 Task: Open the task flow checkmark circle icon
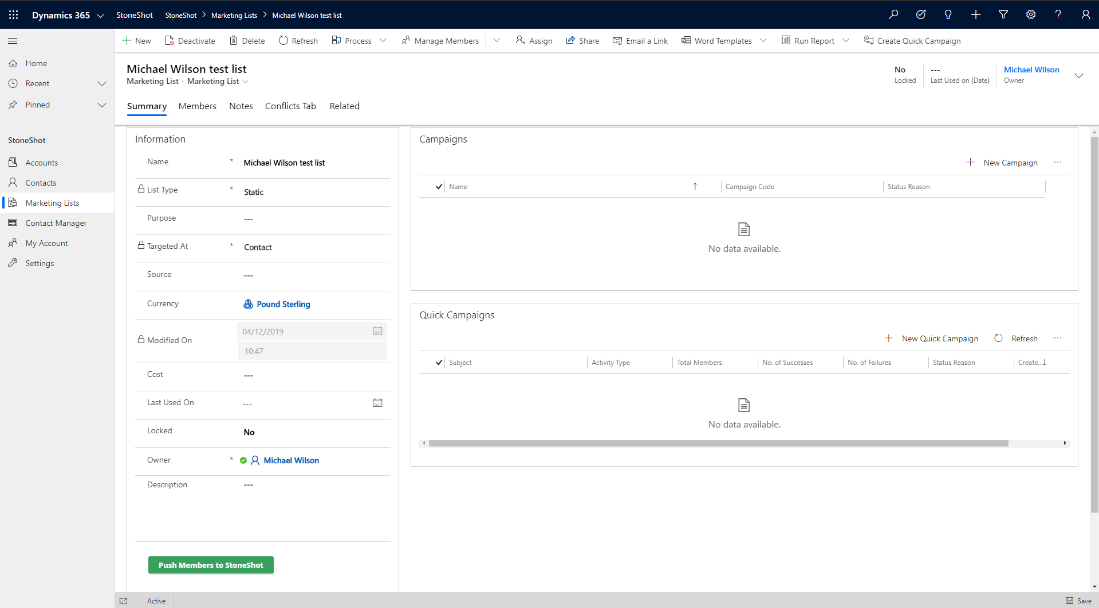tap(920, 15)
